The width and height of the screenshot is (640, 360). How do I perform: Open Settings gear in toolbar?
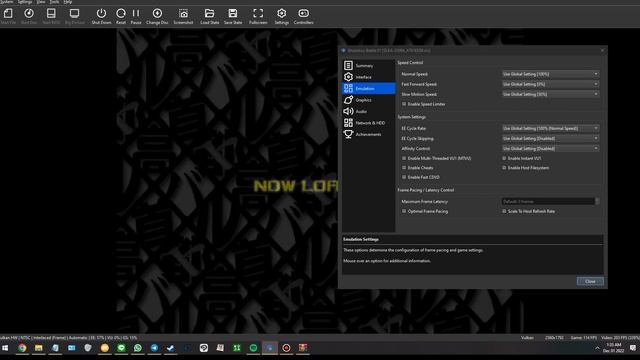click(x=282, y=16)
